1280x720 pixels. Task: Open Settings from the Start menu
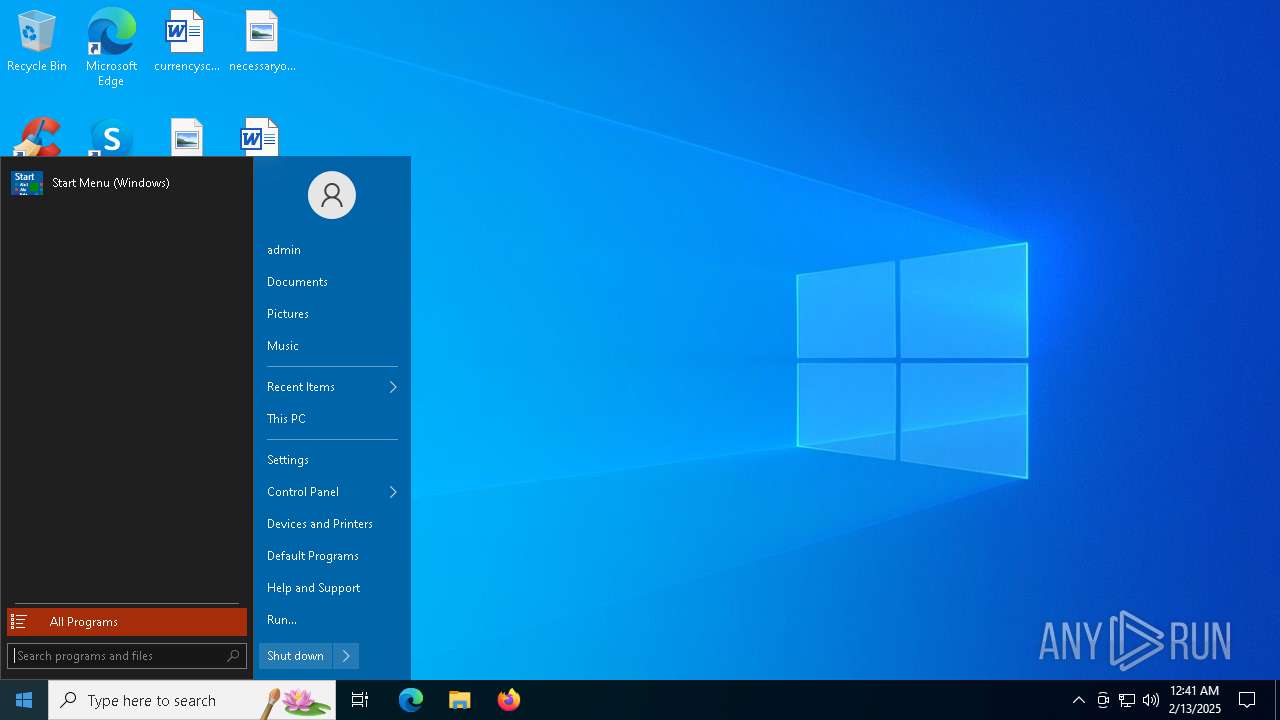click(x=288, y=460)
